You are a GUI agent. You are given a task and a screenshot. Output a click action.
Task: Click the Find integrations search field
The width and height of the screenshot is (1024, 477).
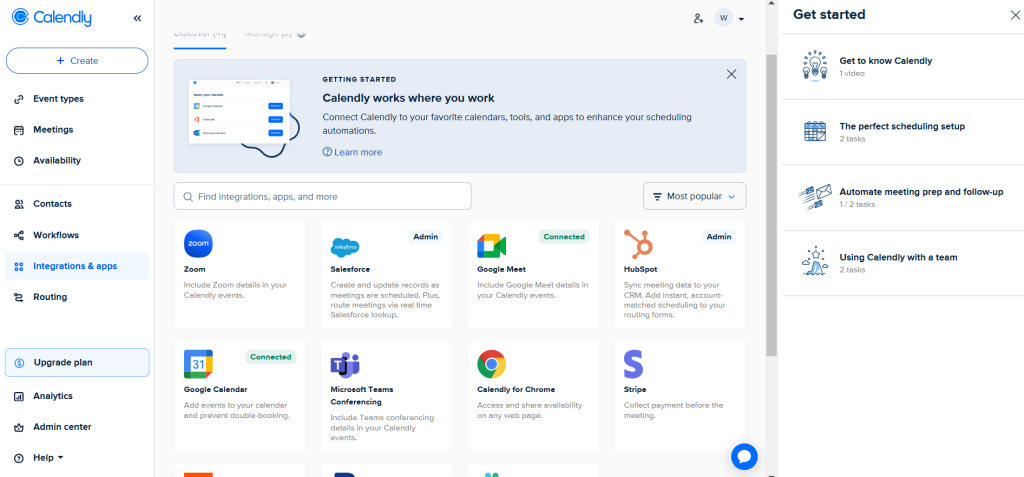[322, 196]
